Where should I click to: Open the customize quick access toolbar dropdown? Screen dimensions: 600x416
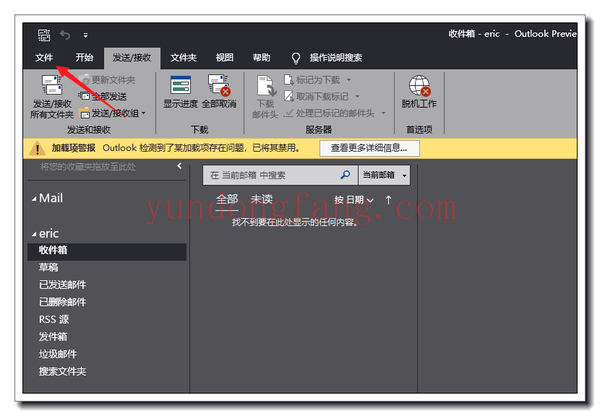click(x=86, y=36)
